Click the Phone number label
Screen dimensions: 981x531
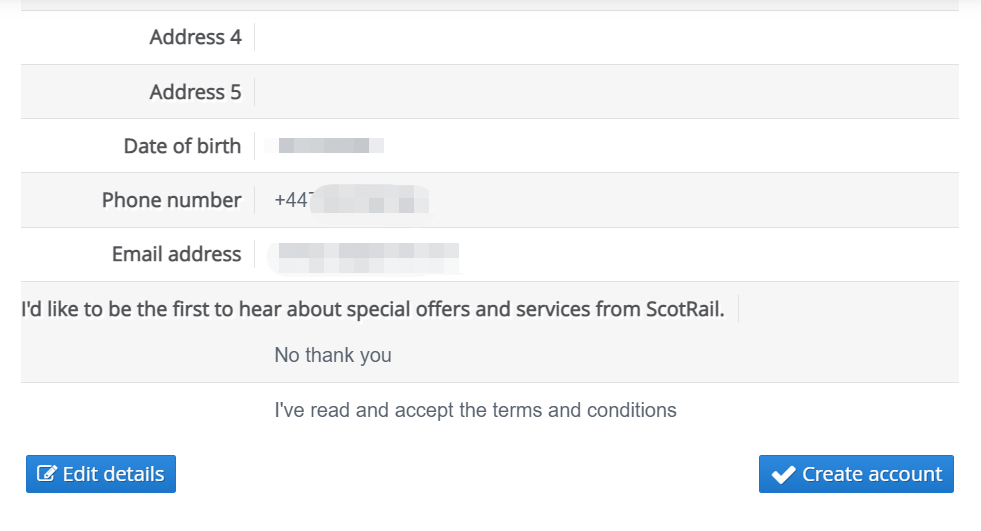171,200
